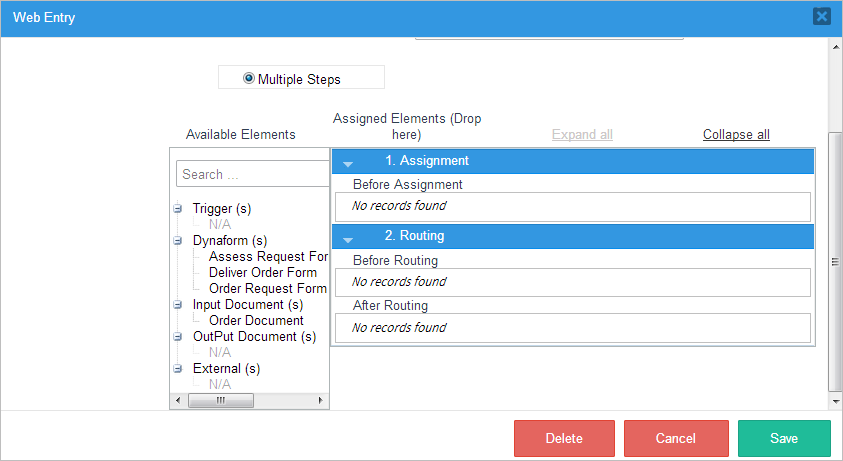
Task: Collapse the 1. Assignment section arrow
Action: (x=349, y=162)
